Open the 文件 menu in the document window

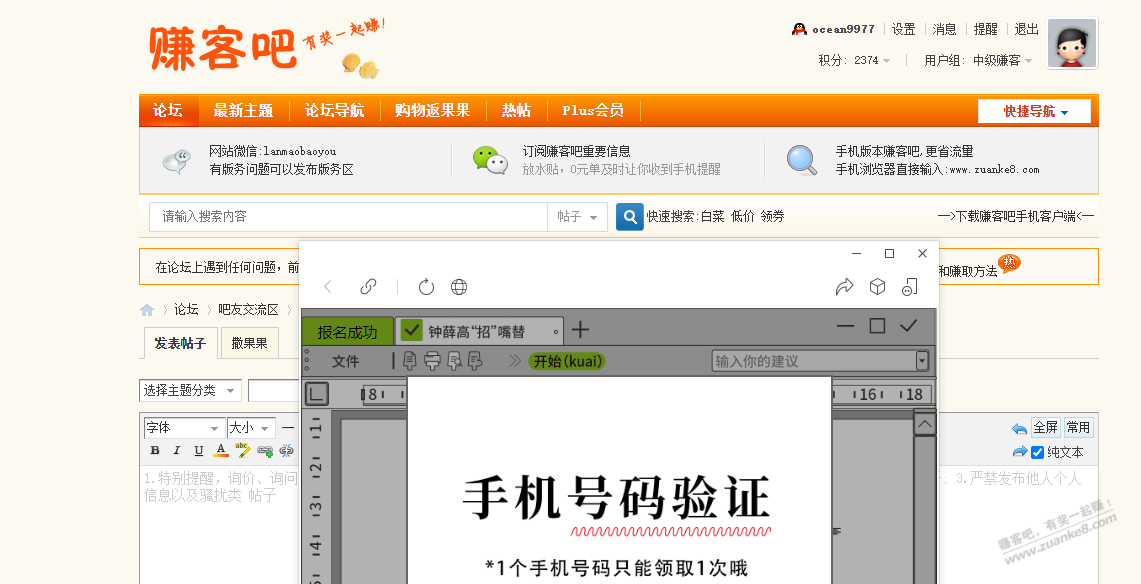tap(344, 361)
